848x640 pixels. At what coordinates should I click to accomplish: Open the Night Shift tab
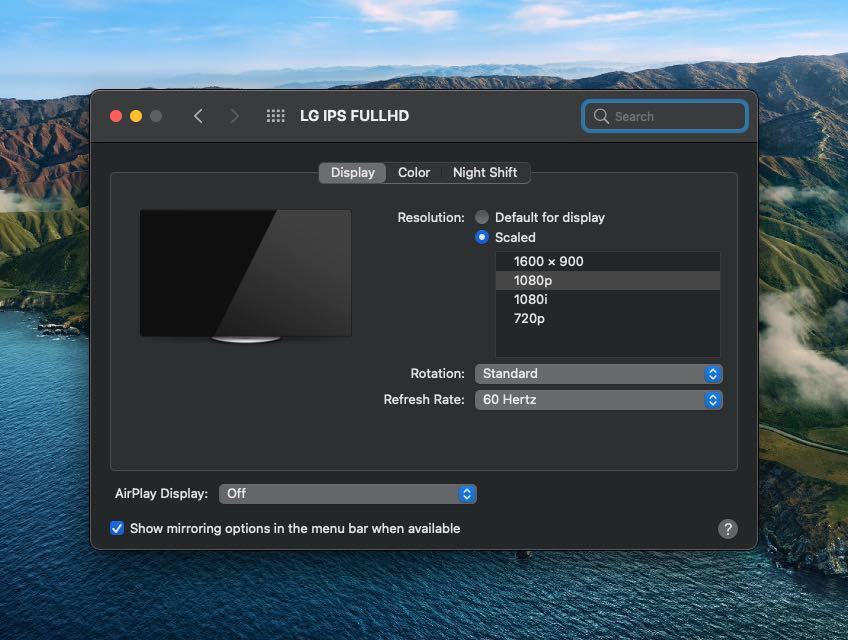coord(485,173)
